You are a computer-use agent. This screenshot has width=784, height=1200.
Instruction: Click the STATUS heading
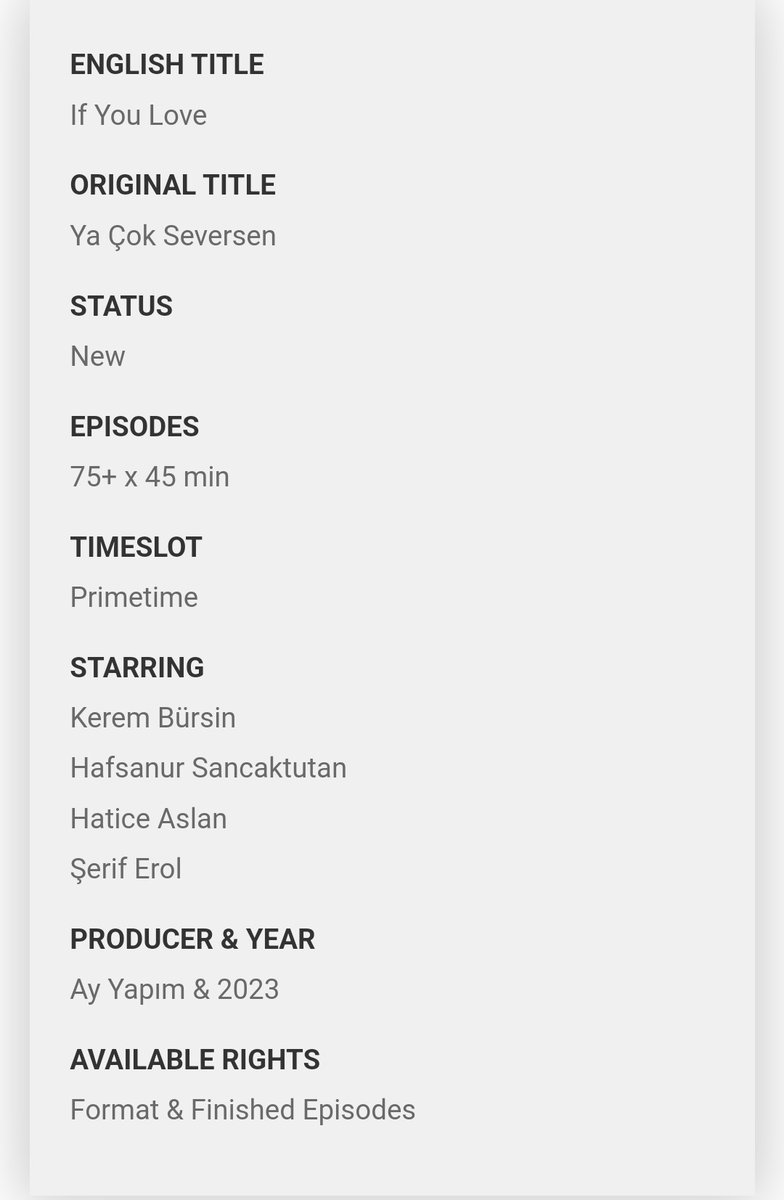click(121, 306)
